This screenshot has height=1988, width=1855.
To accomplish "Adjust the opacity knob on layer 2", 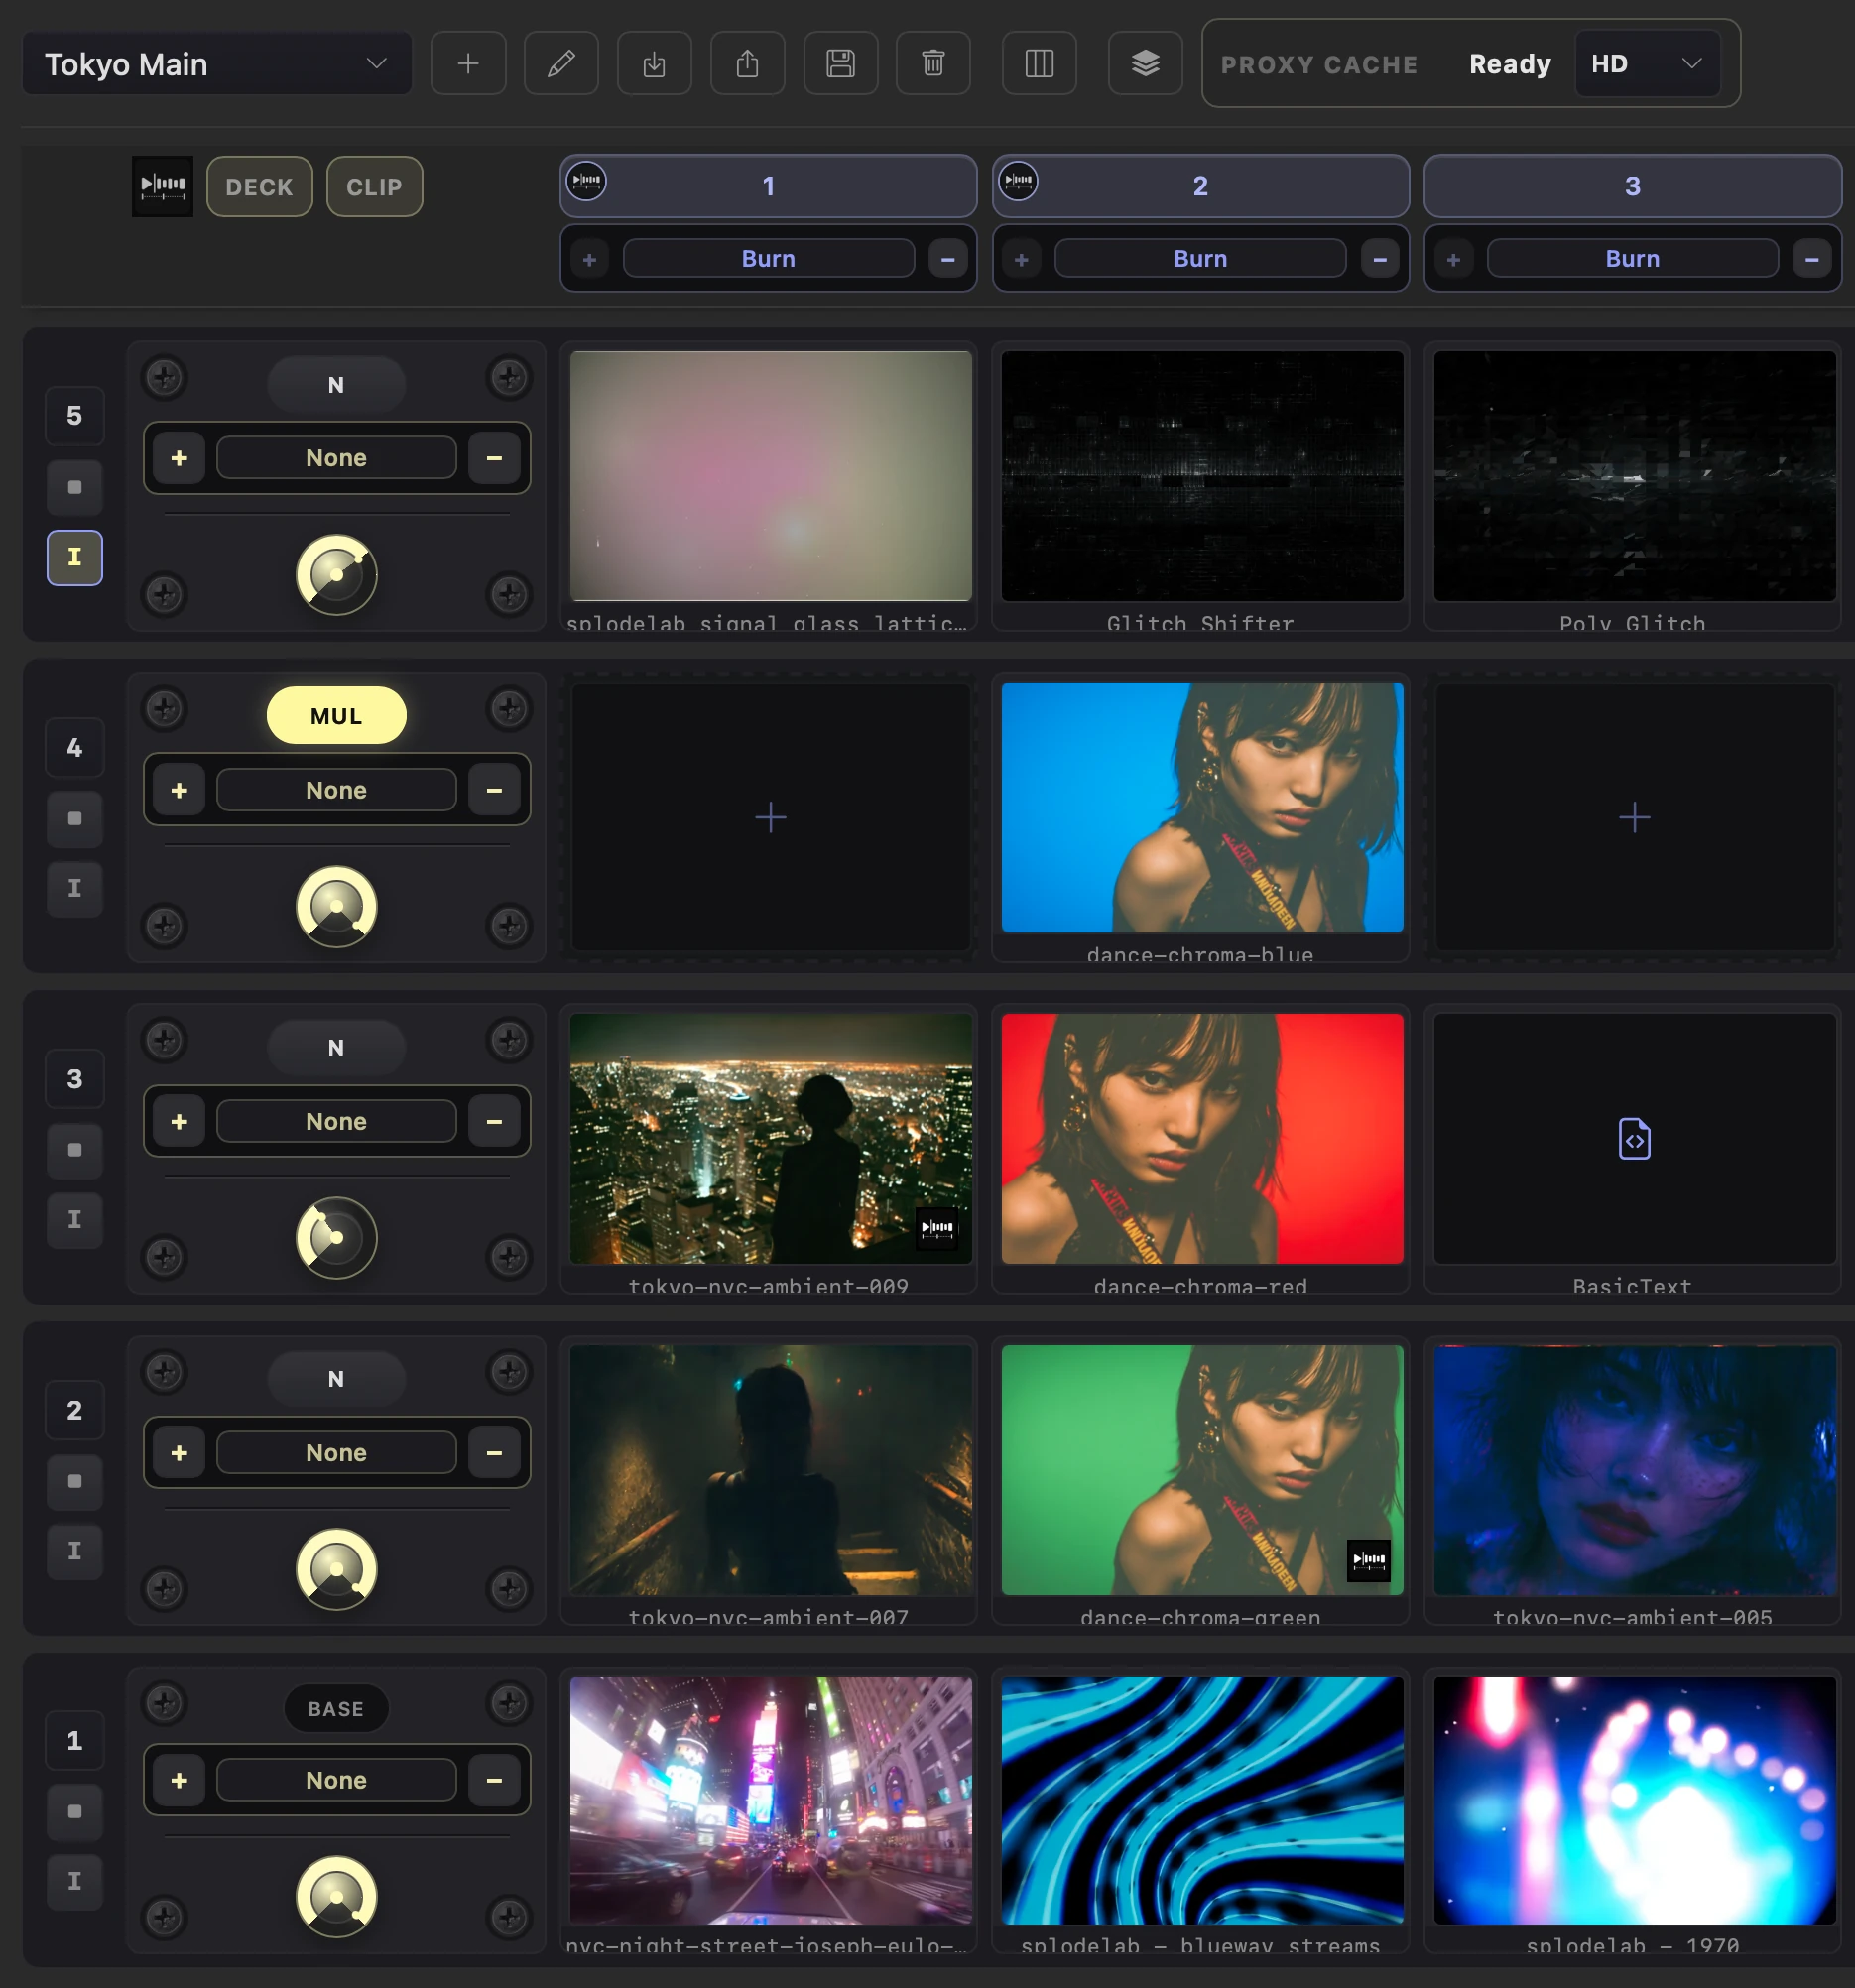I will coord(336,1568).
